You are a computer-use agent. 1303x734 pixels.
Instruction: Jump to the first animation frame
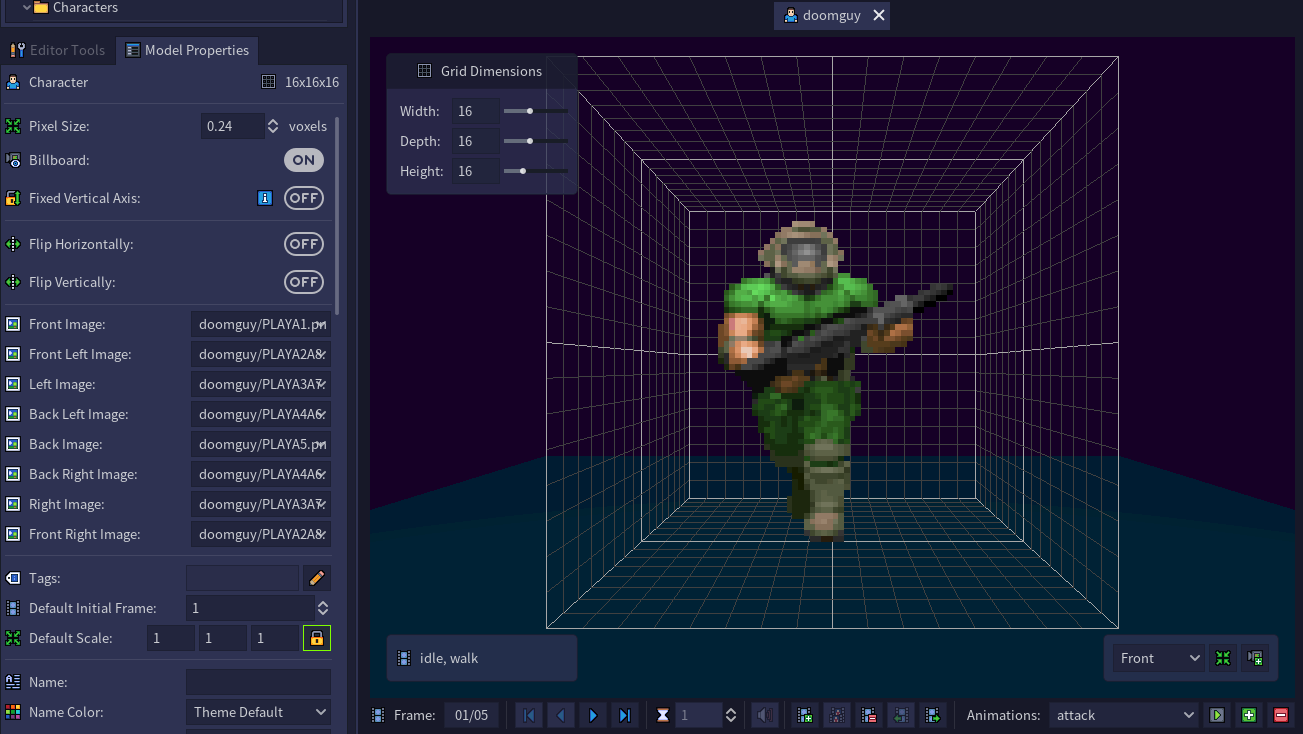click(529, 715)
